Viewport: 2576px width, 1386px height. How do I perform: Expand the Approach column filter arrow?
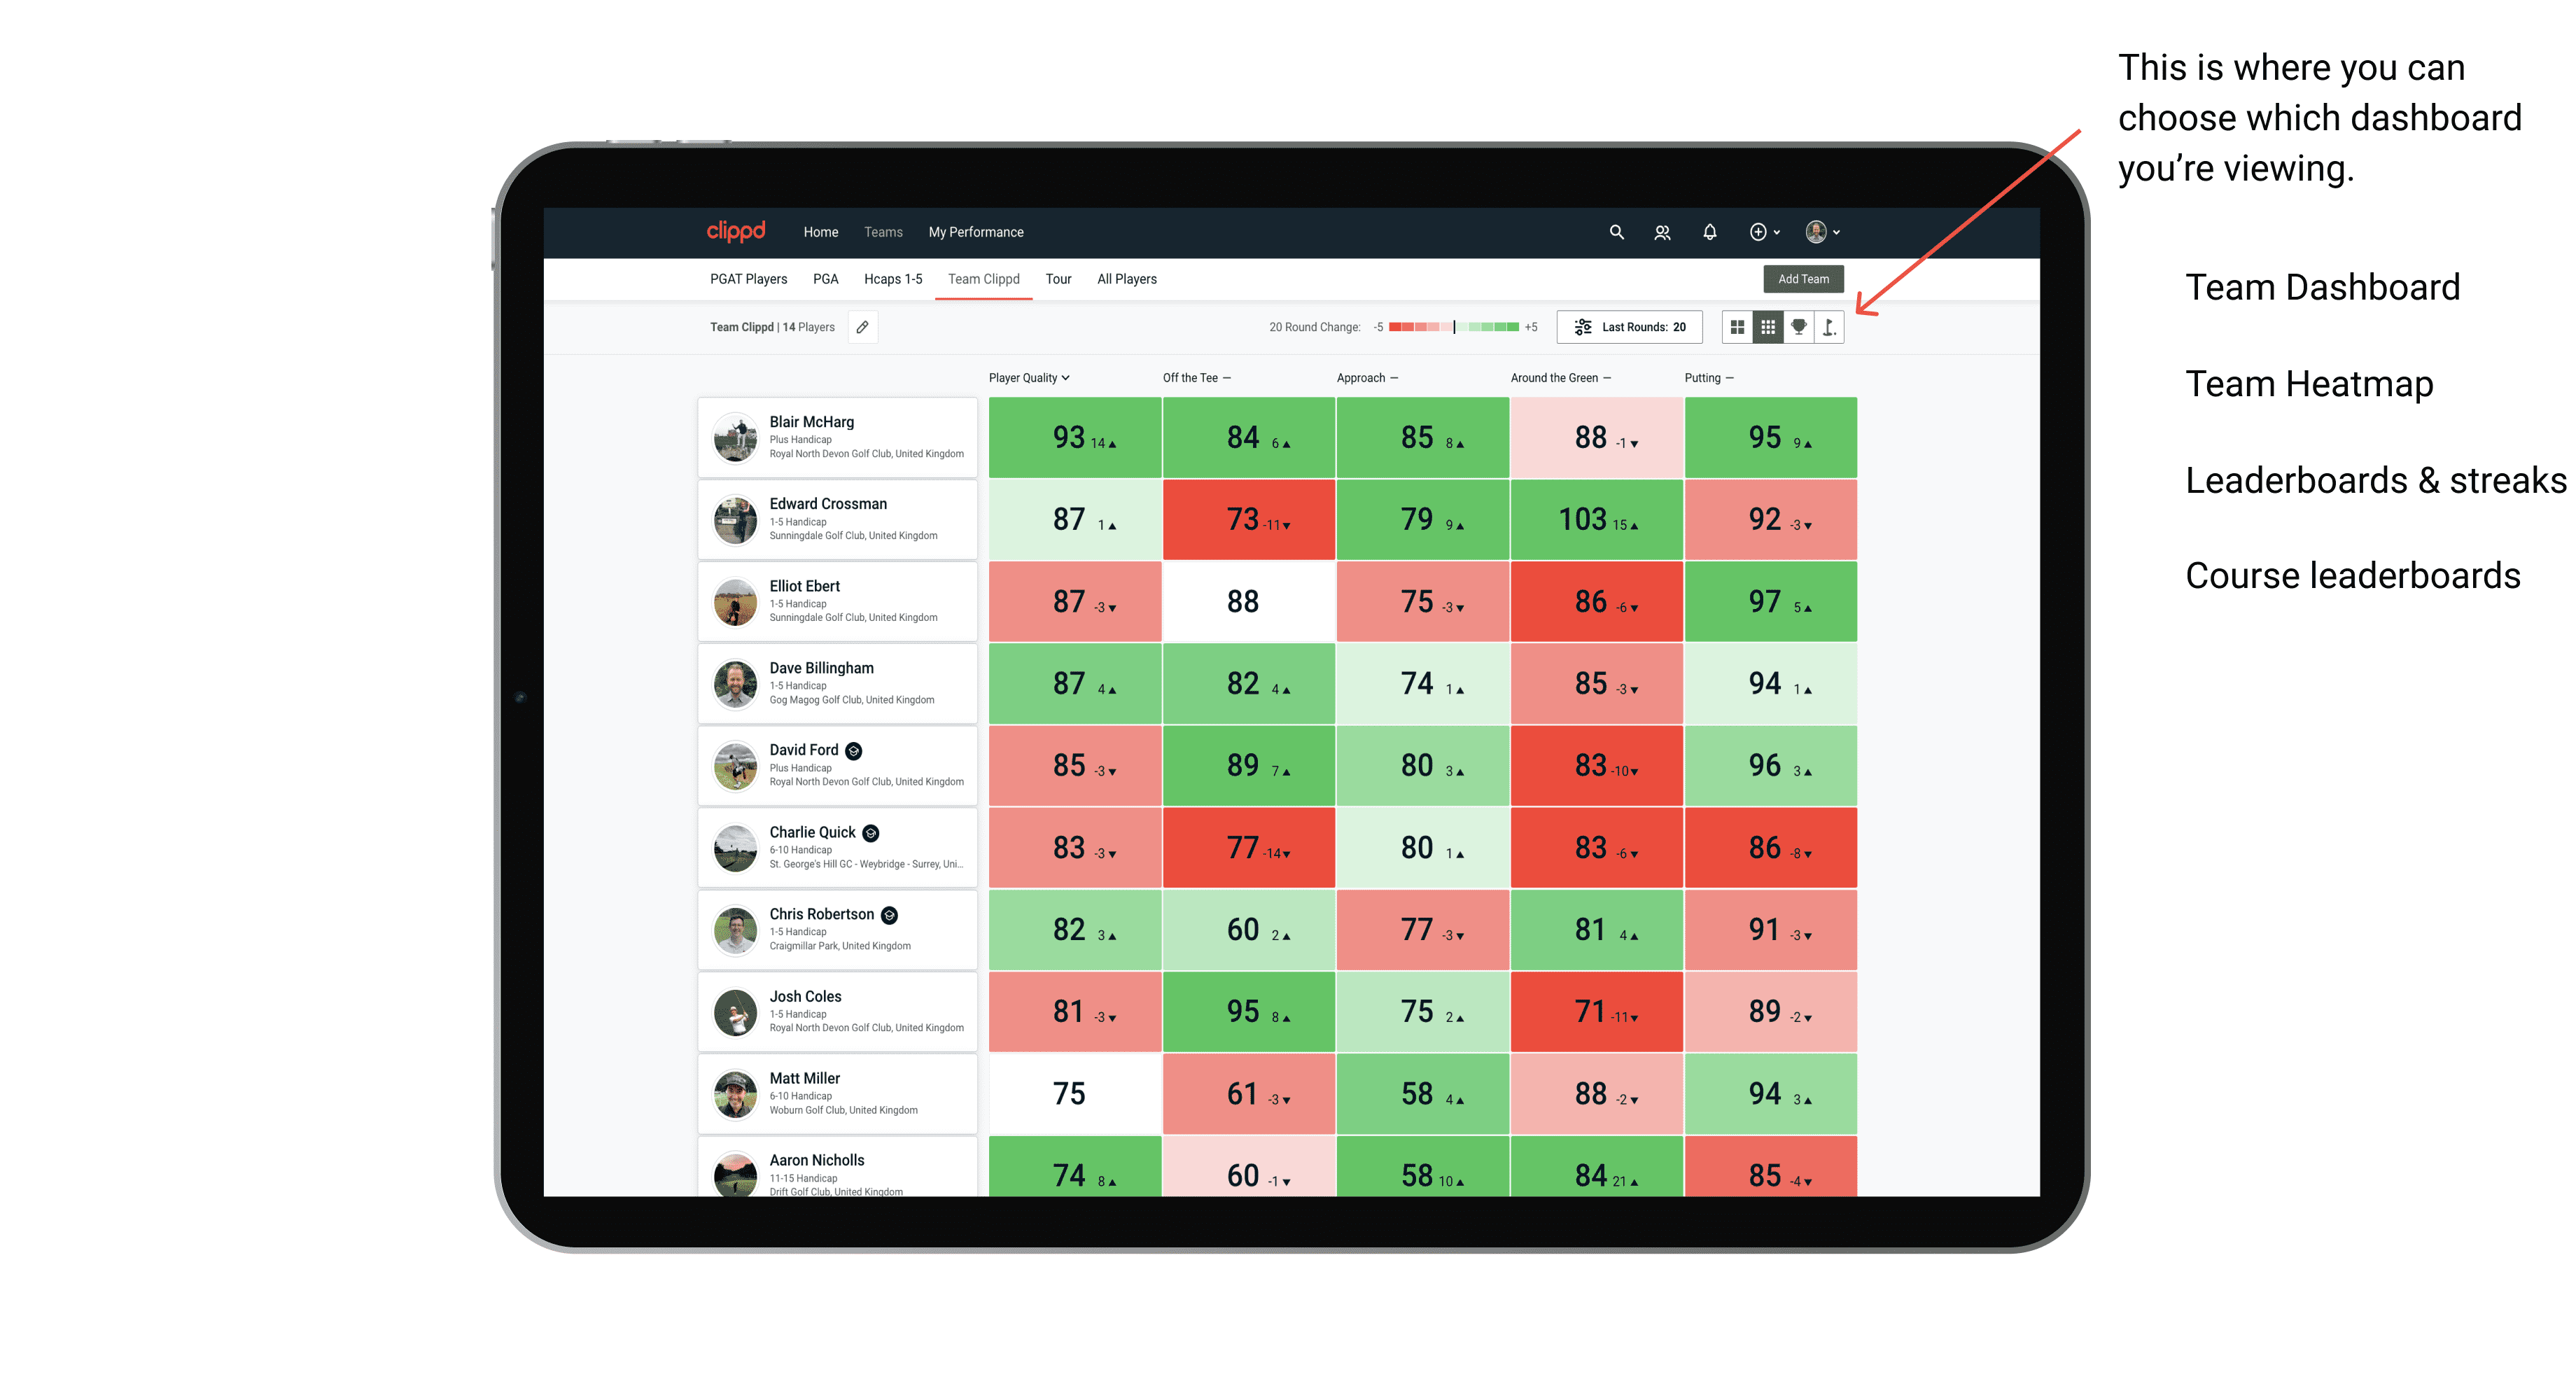[1397, 379]
